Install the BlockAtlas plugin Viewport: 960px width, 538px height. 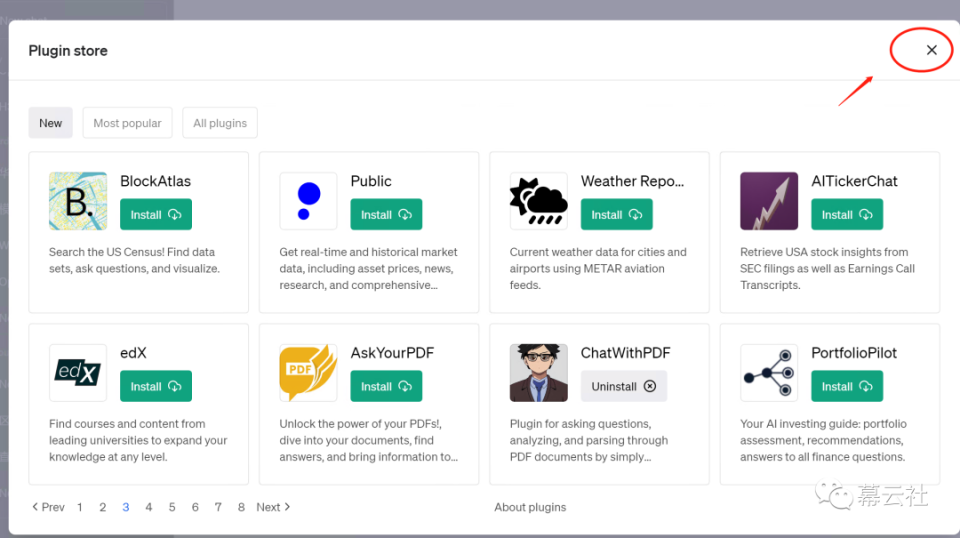coord(156,215)
